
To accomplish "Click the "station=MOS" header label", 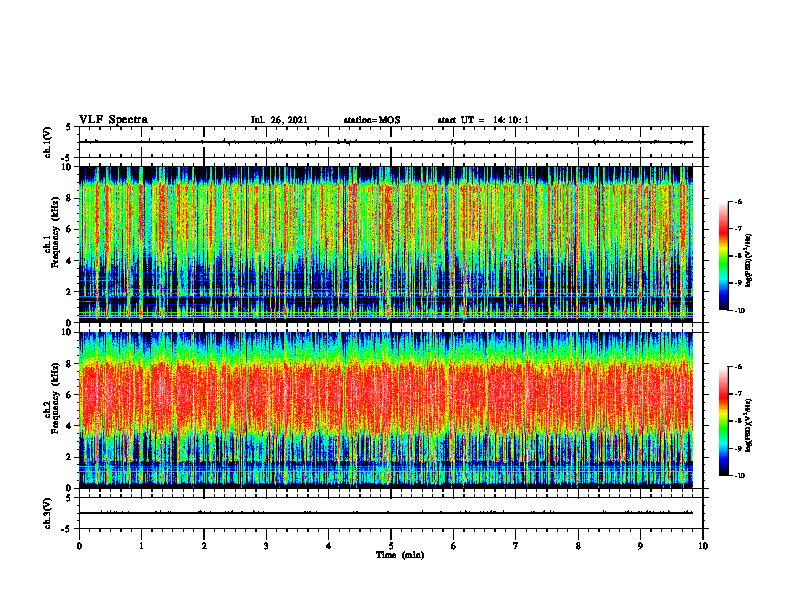I will tap(372, 120).
